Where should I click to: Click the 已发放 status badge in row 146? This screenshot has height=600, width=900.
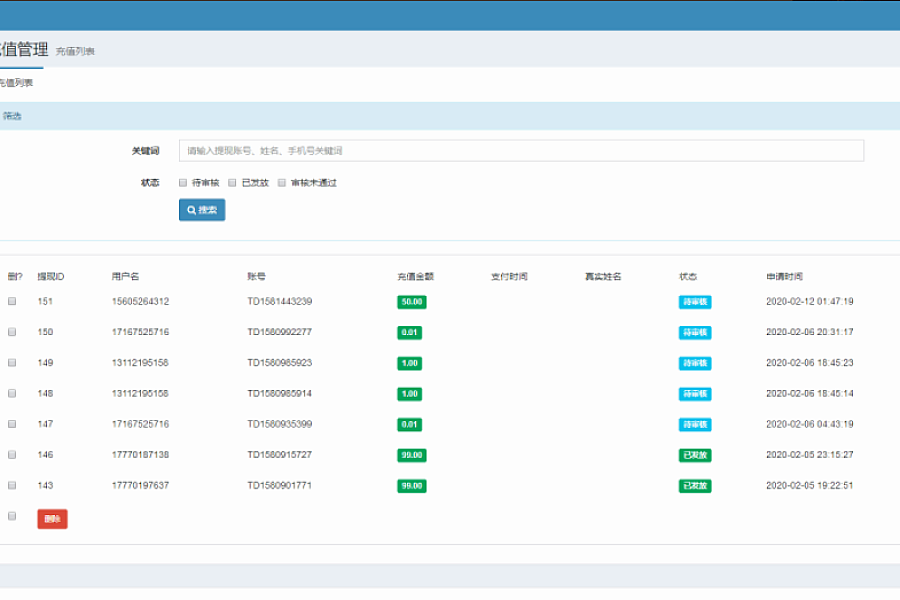pyautogui.click(x=695, y=455)
